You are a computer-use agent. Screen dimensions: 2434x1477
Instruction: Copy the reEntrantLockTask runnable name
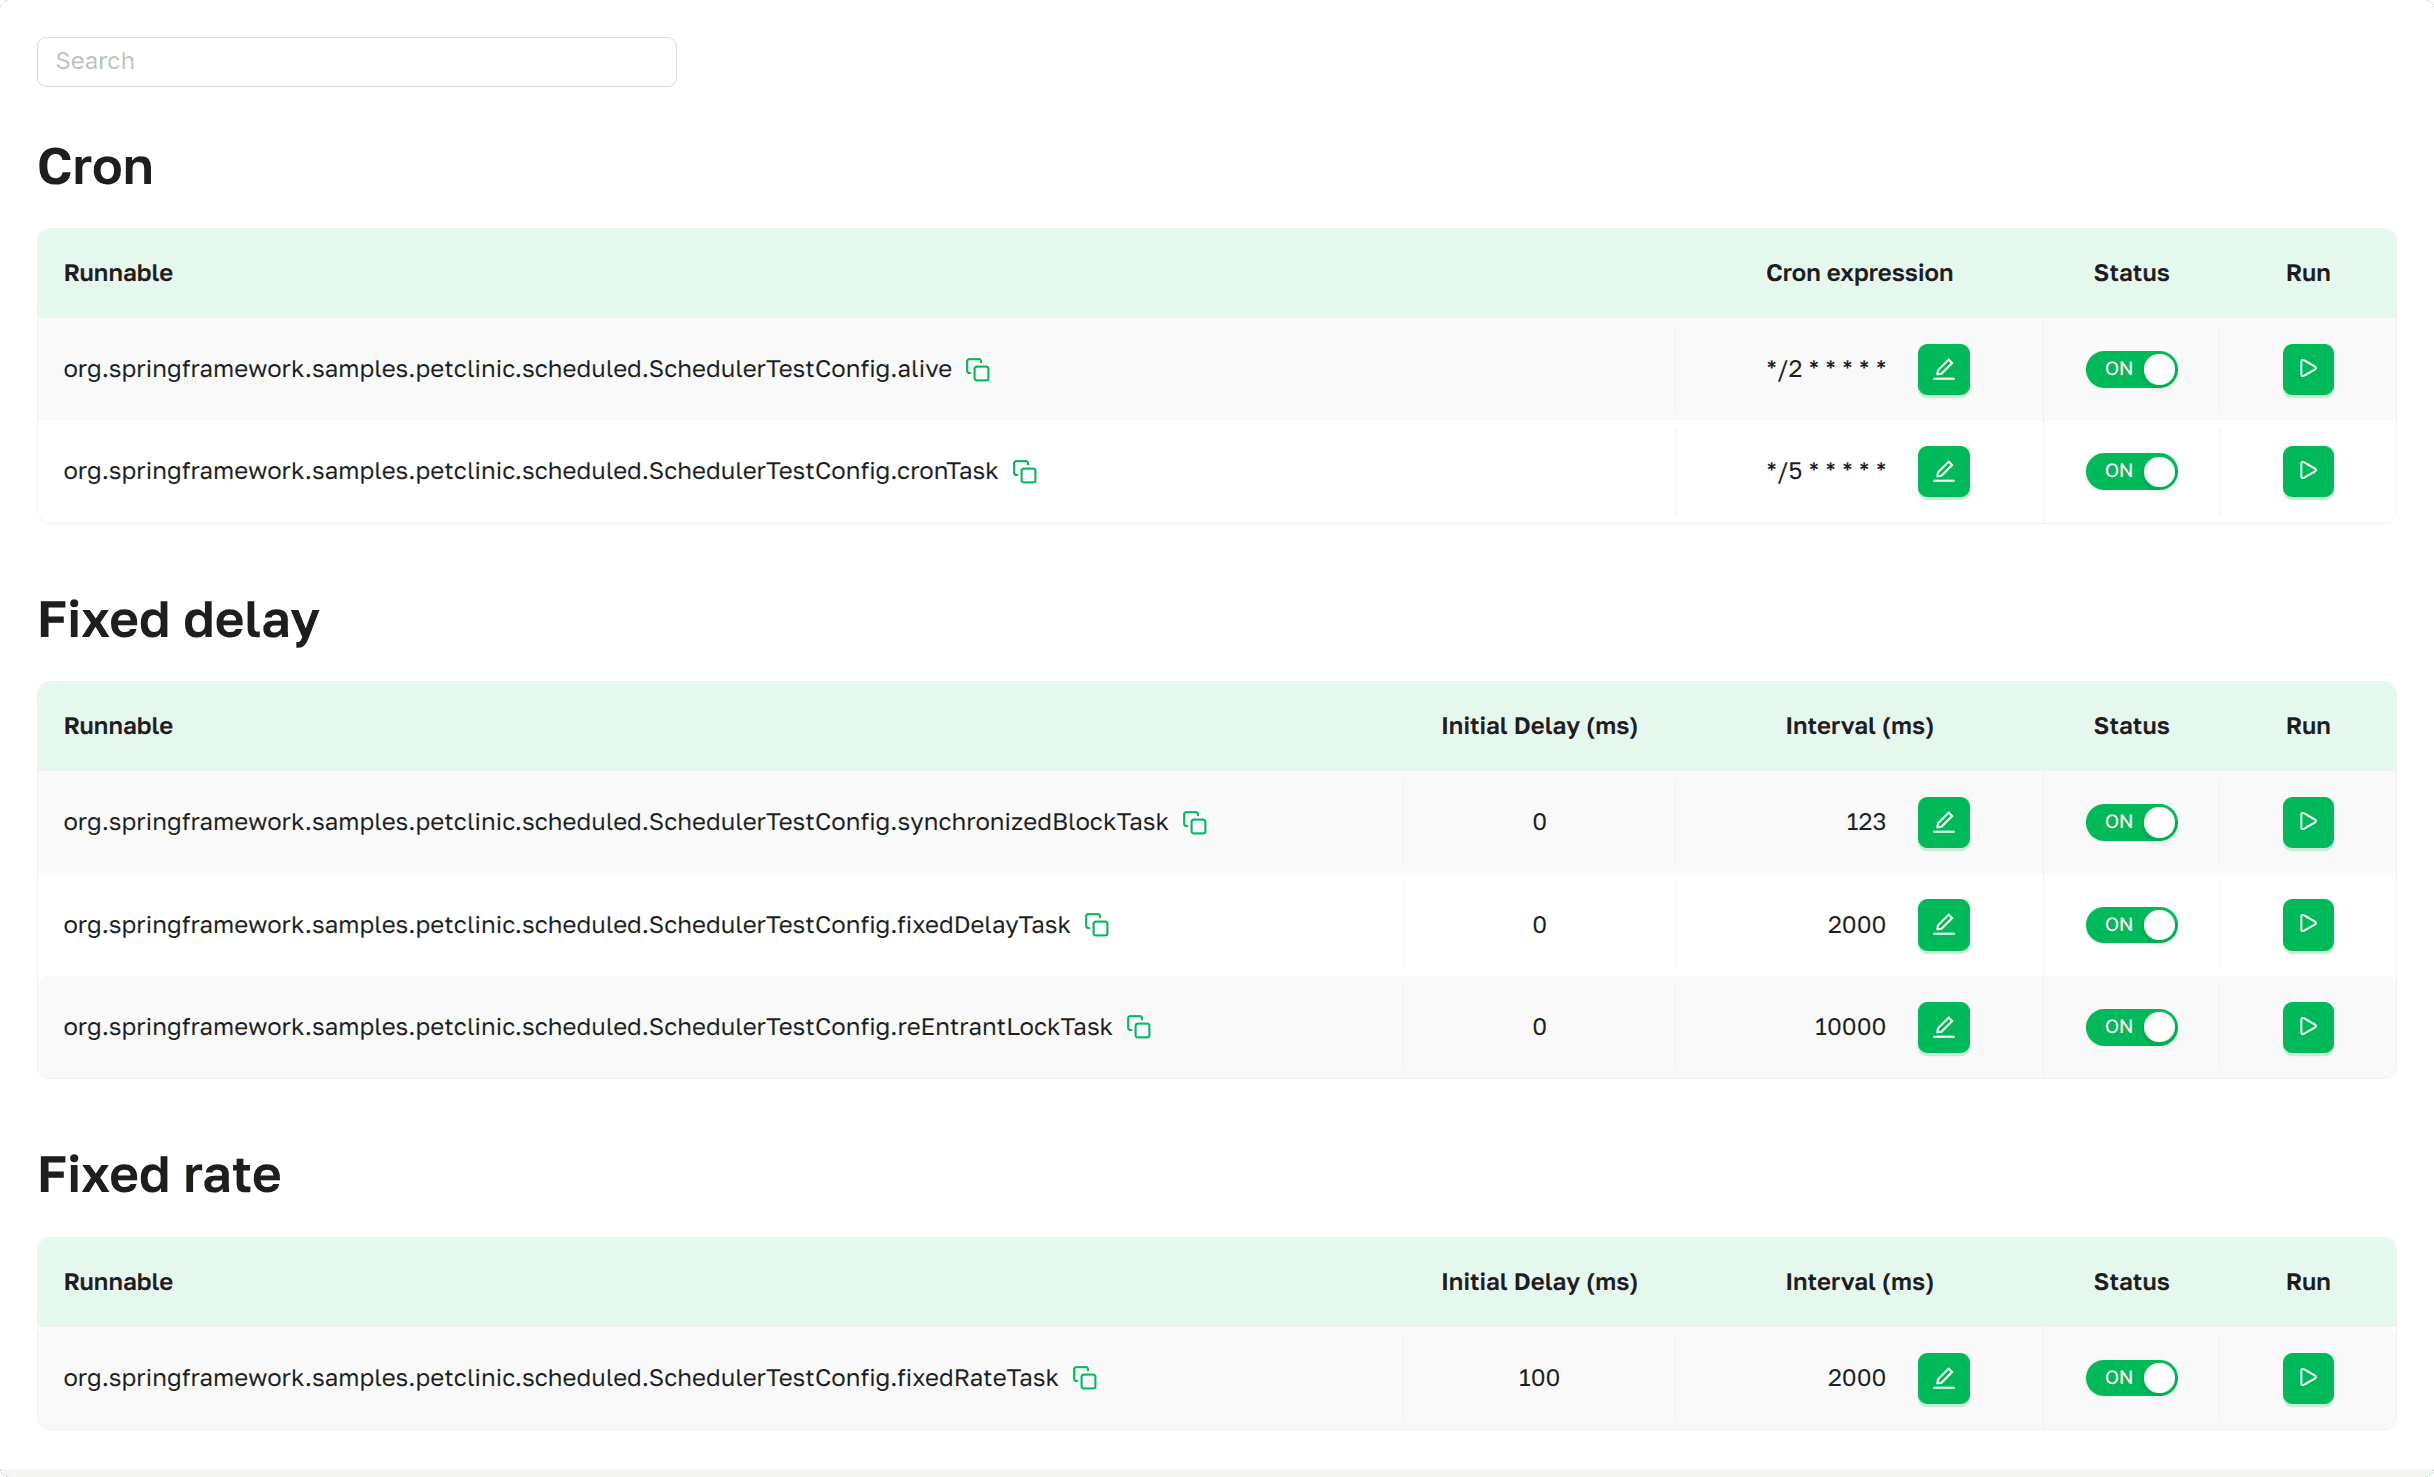point(1138,1028)
